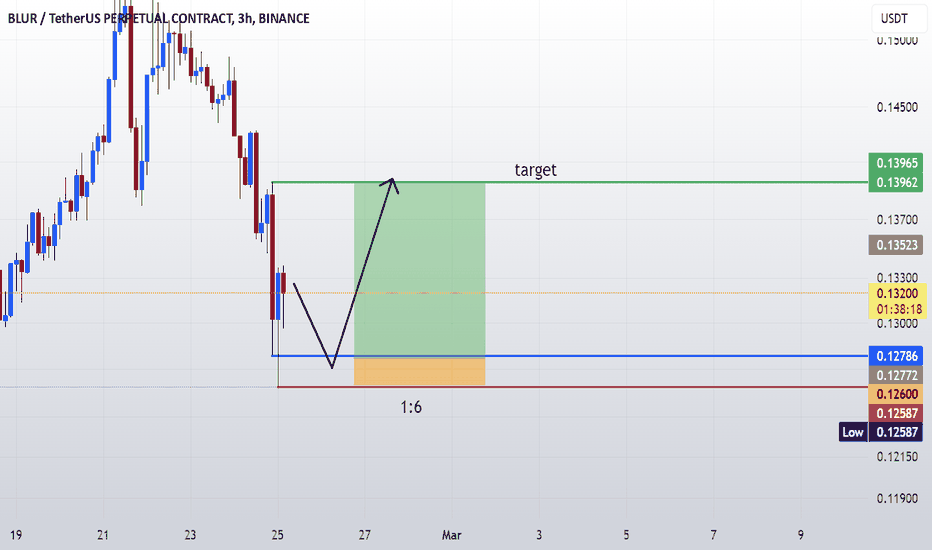Click the 'target' text annotation
The image size is (932, 550).
point(536,170)
